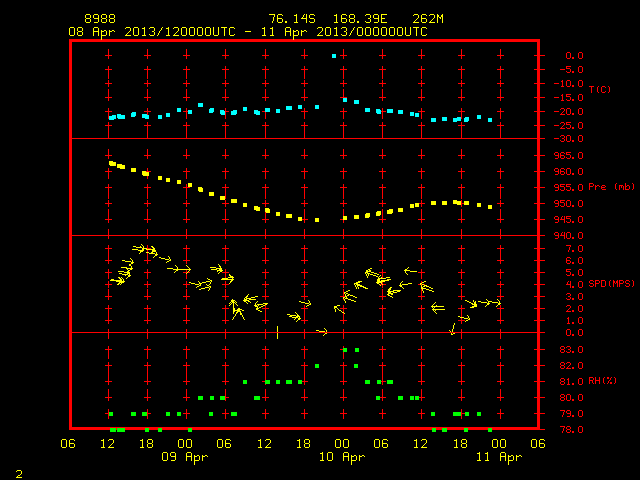
Task: Click the Pre (mb) pressure axis label
Action: pos(611,187)
